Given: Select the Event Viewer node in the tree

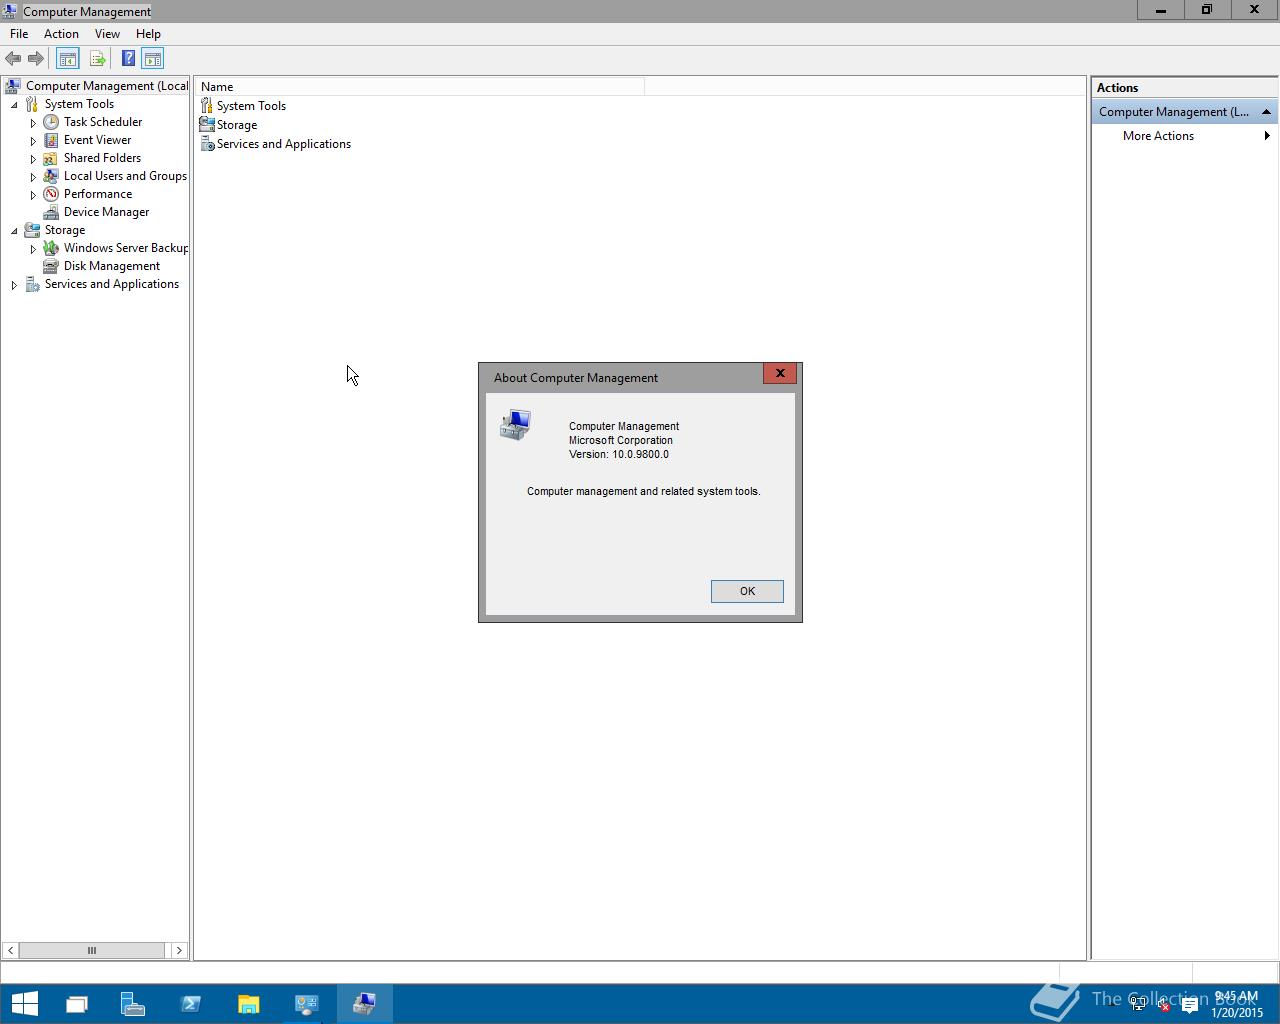Looking at the screenshot, I should click(97, 140).
